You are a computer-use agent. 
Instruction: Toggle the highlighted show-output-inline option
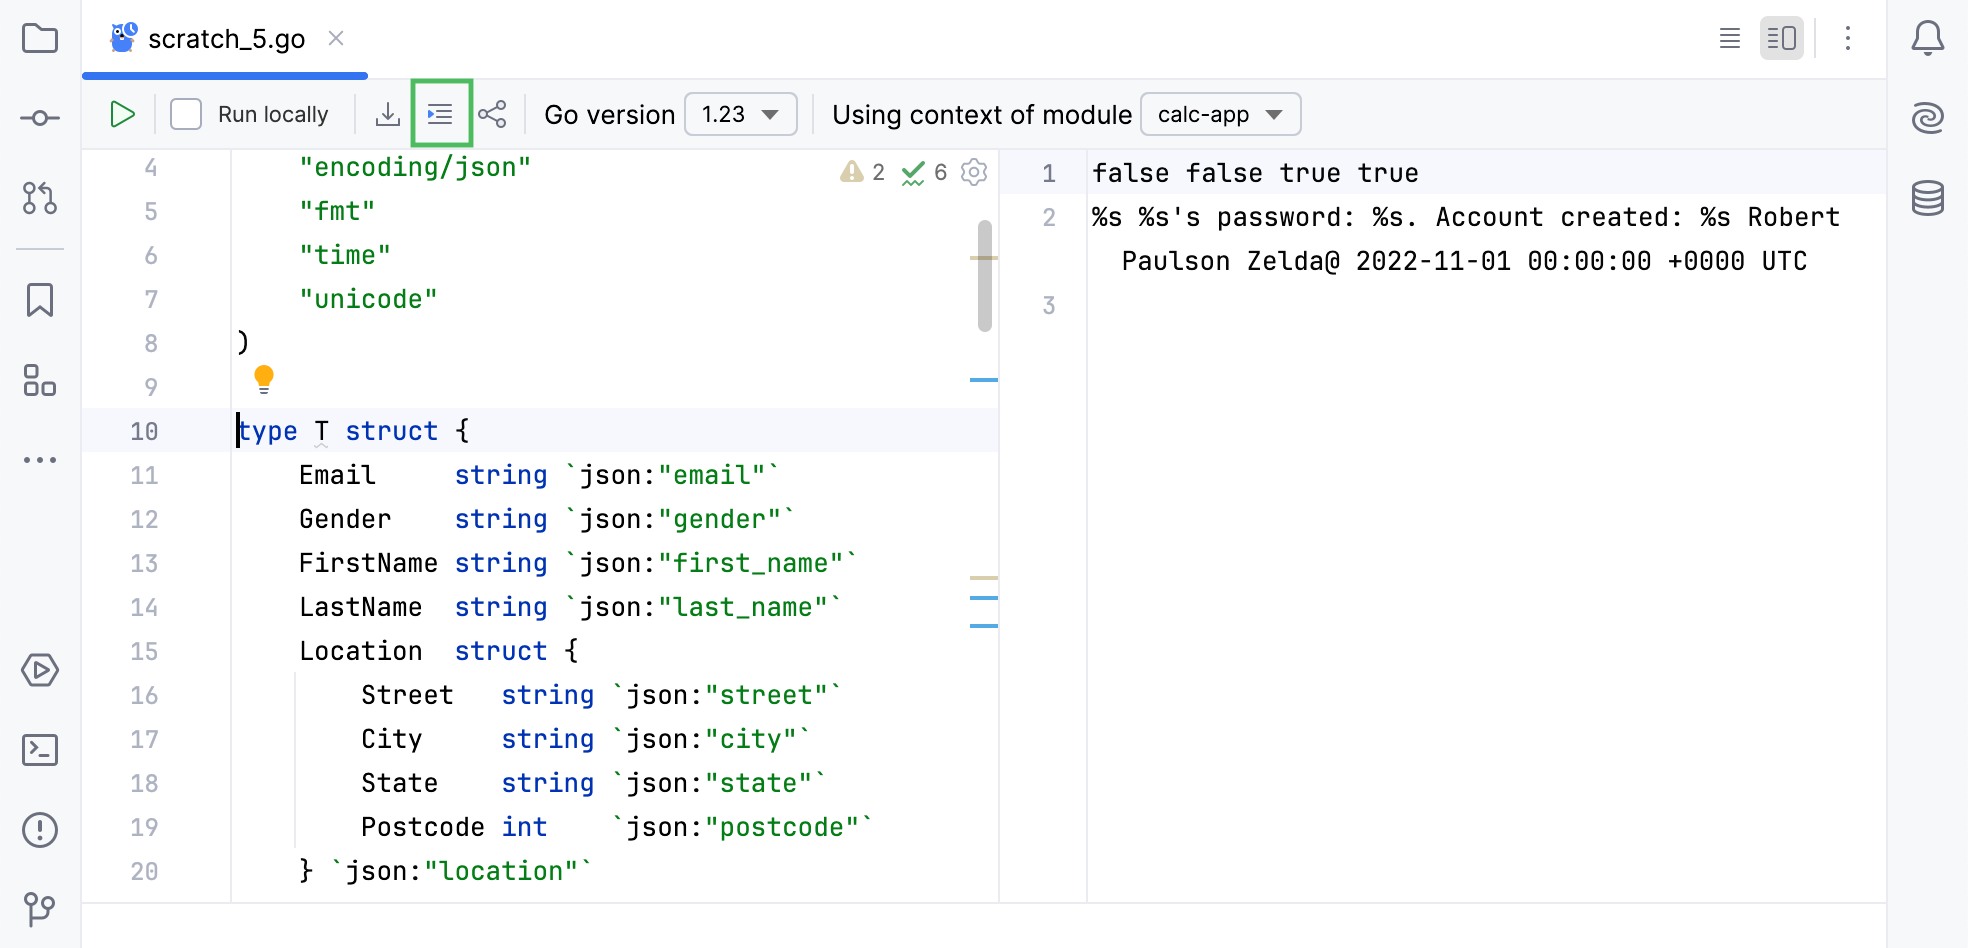coord(441,114)
